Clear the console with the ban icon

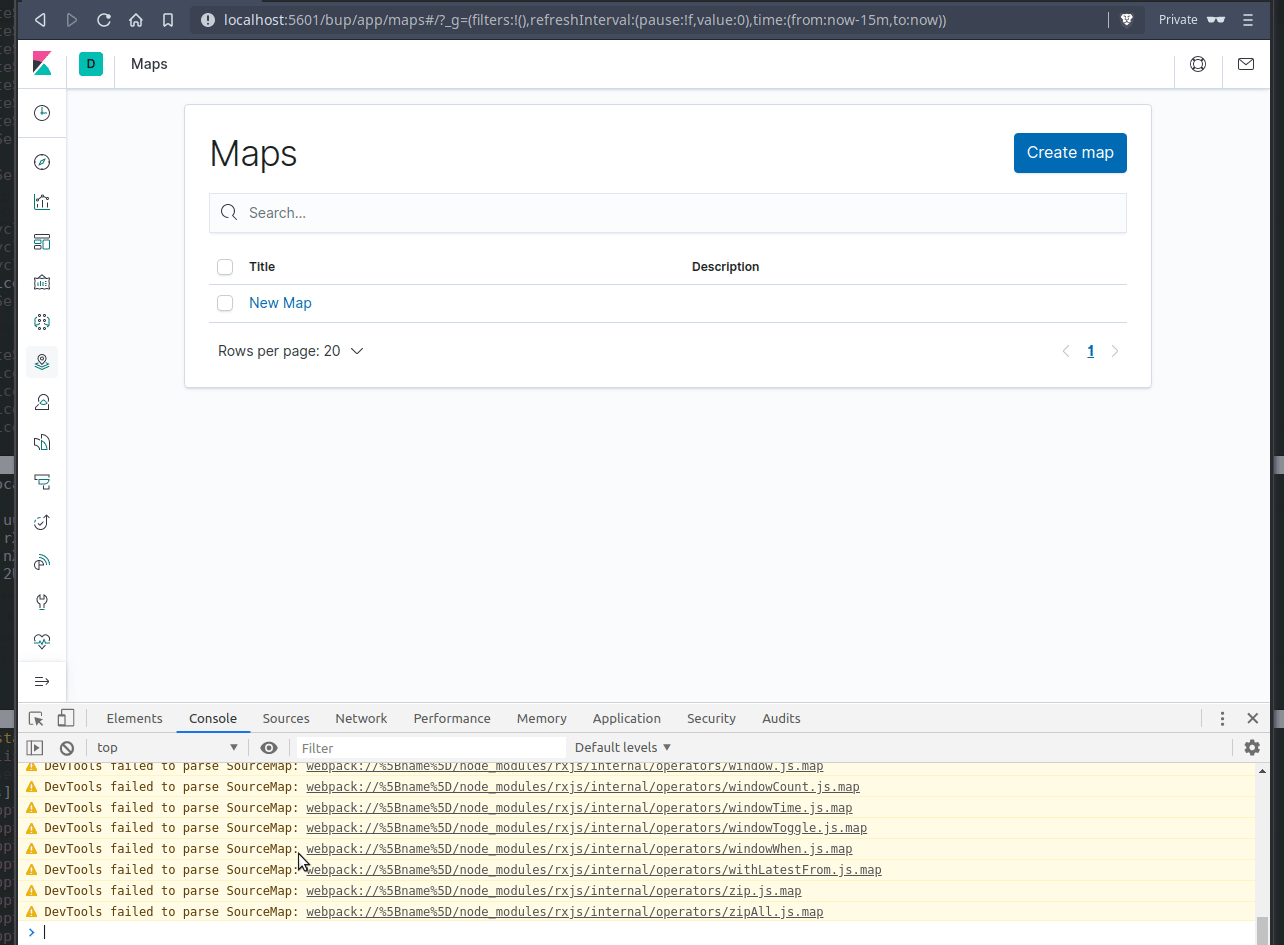(x=67, y=748)
